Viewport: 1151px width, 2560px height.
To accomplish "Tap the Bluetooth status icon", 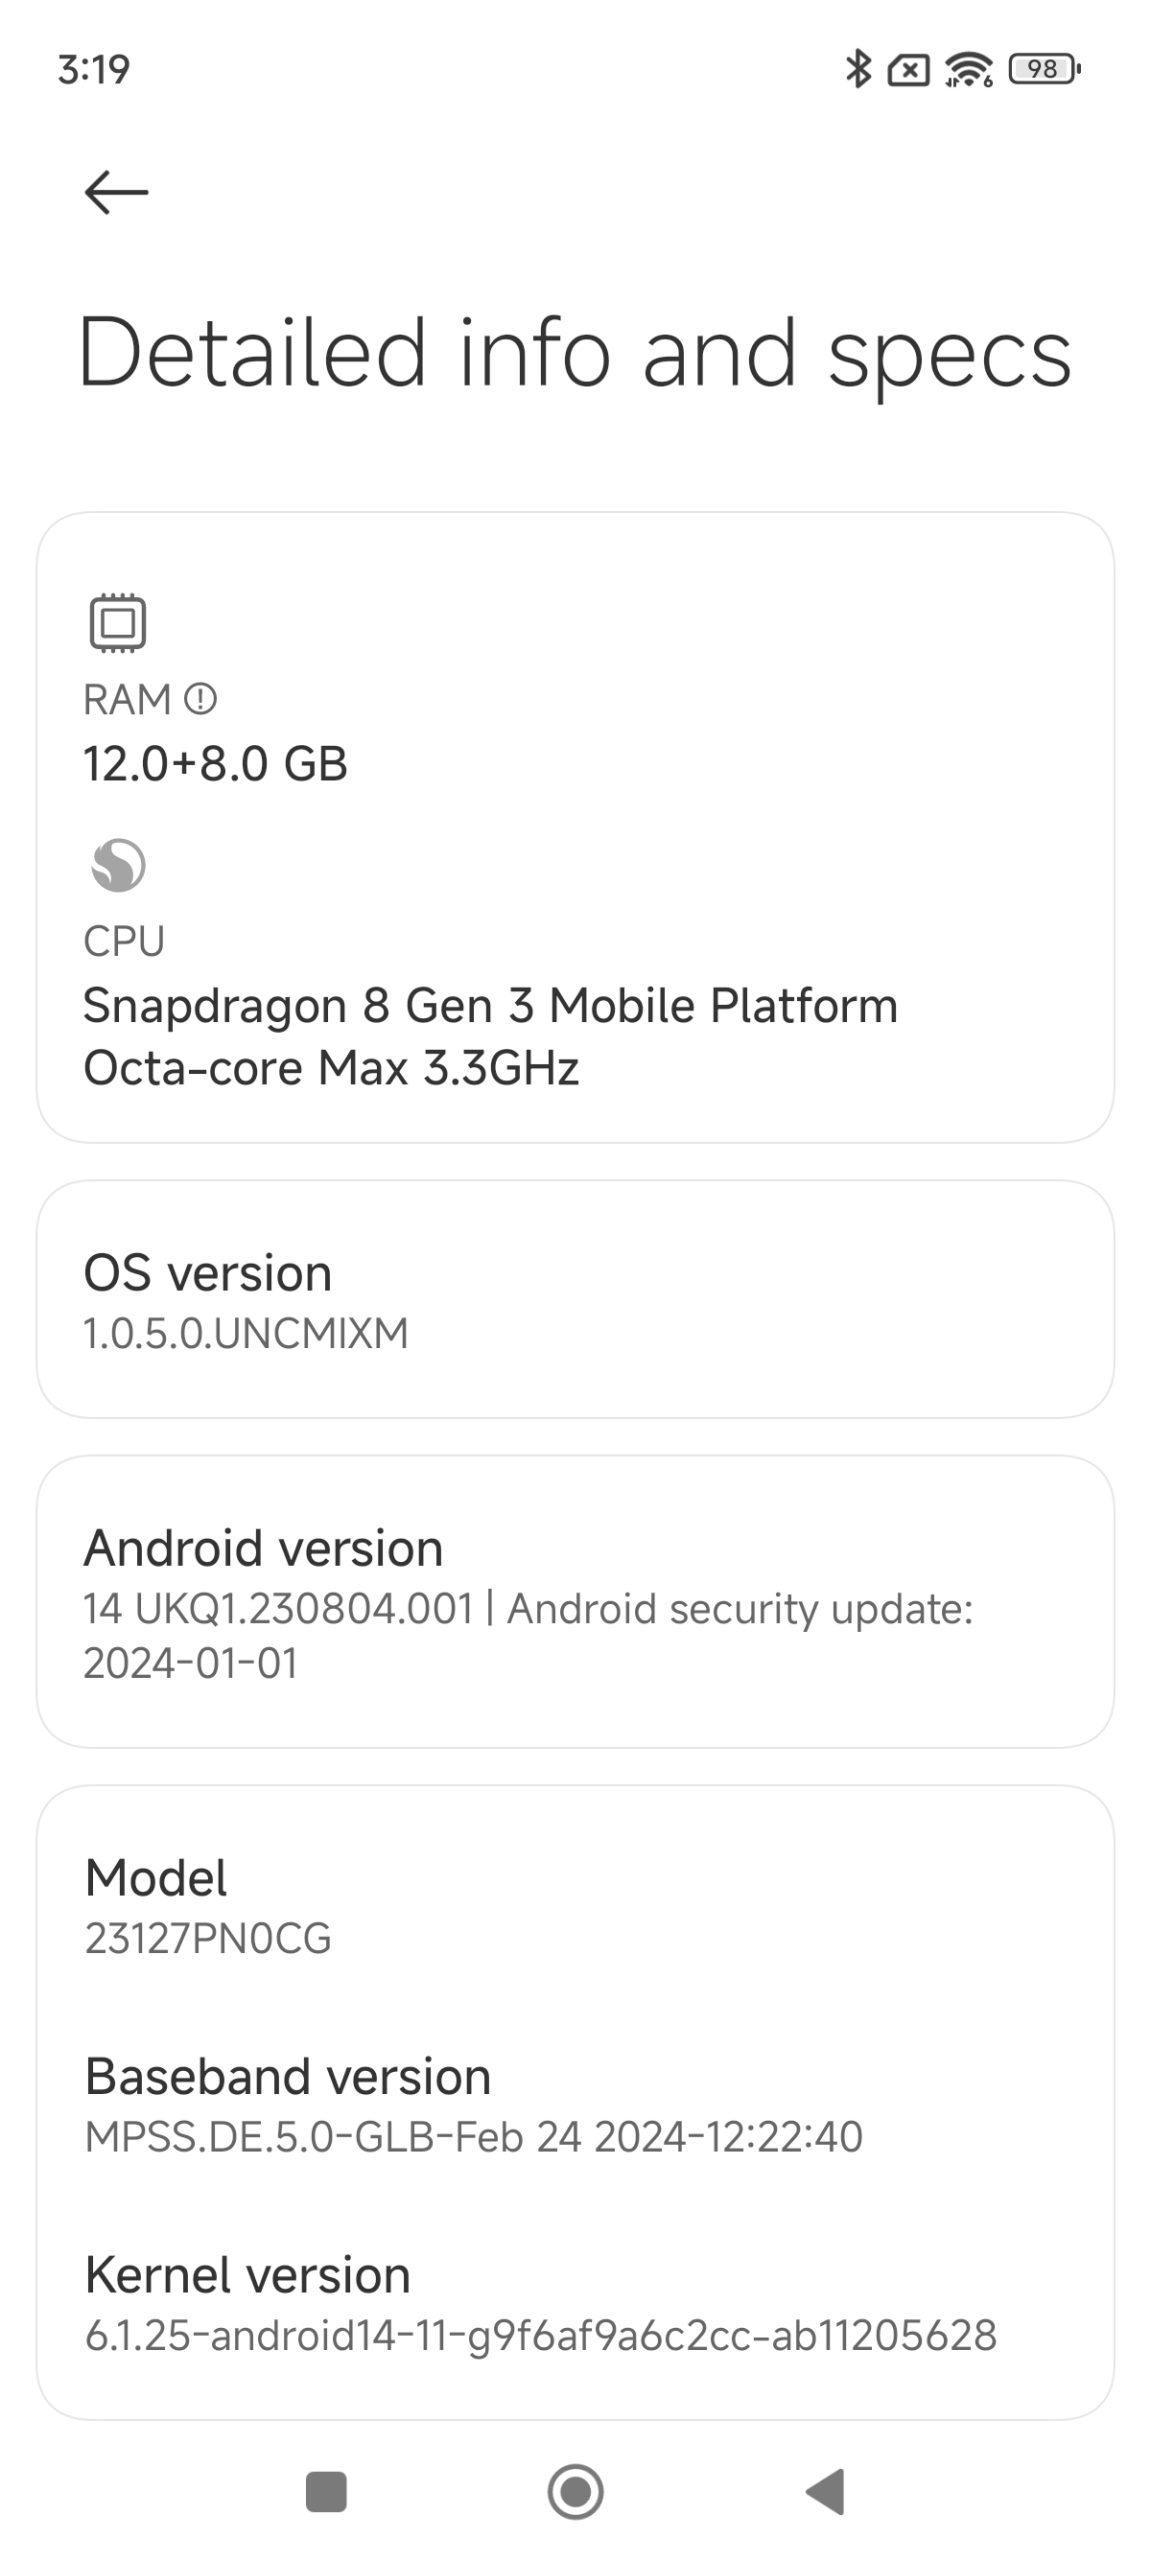I will (x=857, y=69).
